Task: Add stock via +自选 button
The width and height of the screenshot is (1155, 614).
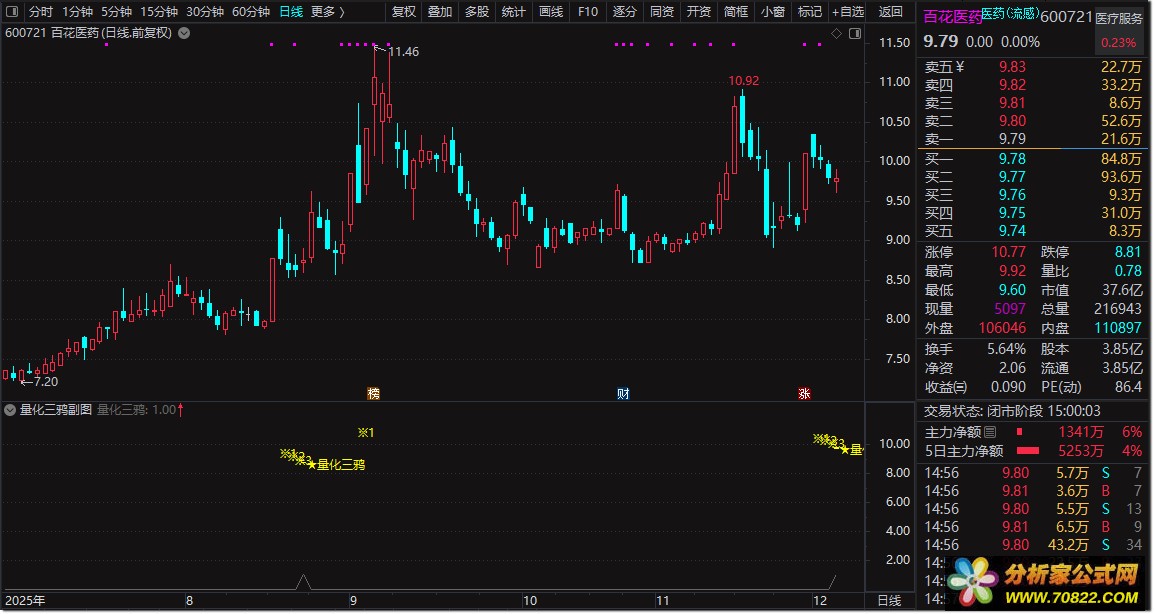Action: tap(848, 12)
